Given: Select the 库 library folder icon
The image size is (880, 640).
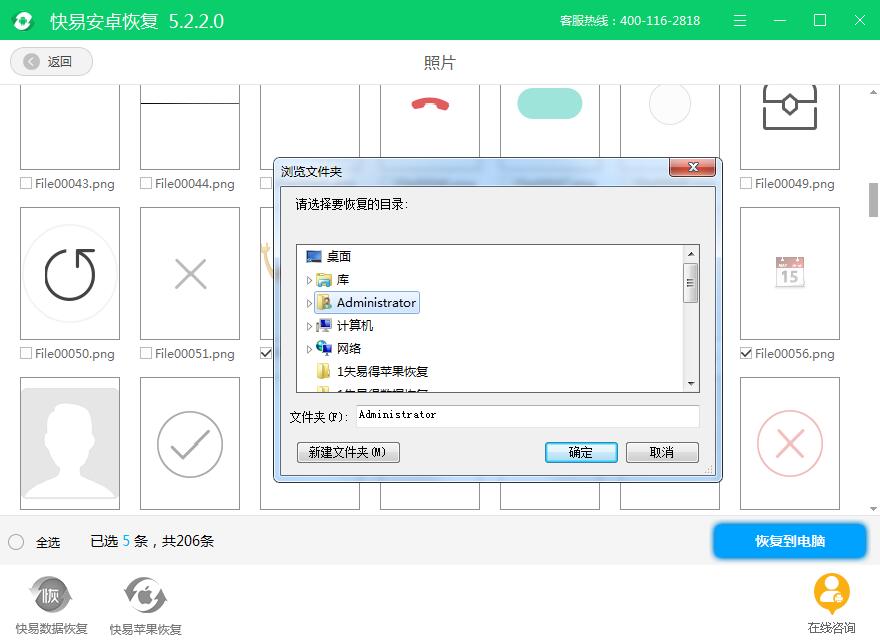Looking at the screenshot, I should (x=323, y=280).
